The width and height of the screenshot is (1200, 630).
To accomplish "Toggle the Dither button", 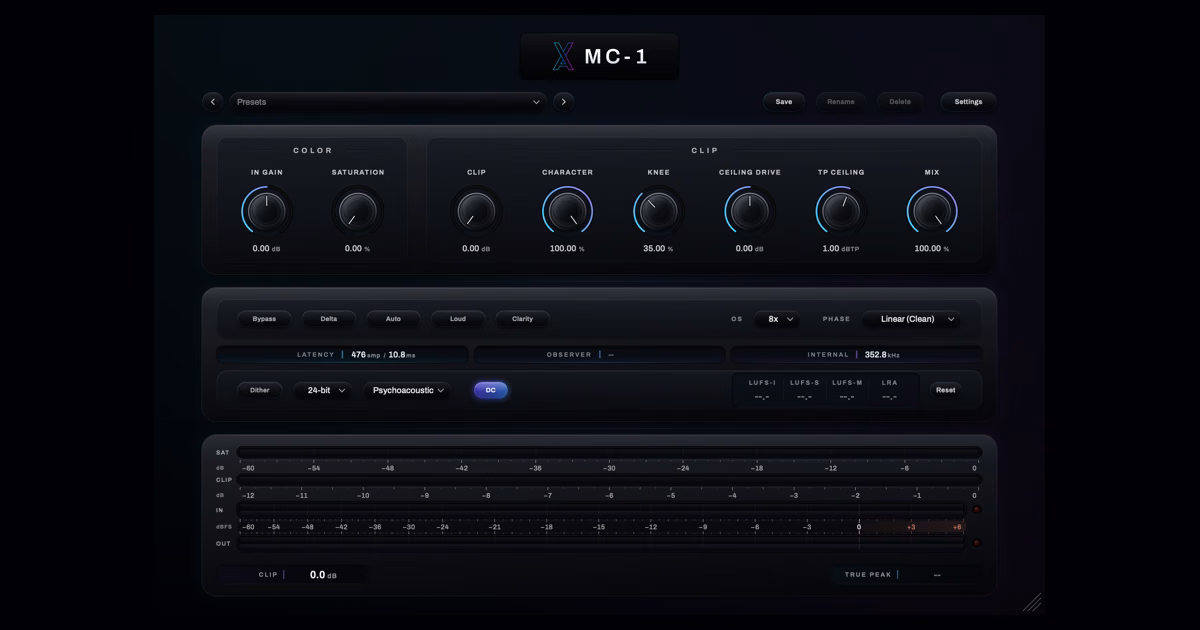I will coord(260,390).
